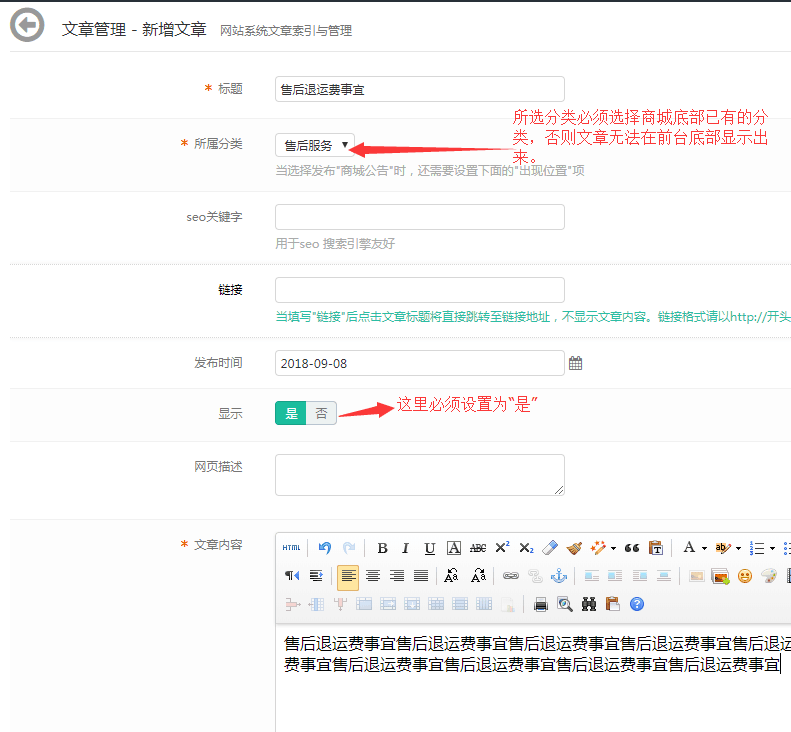The height and width of the screenshot is (732, 791).
Task: Apply character border (boxed A)
Action: pyautogui.click(x=454, y=548)
